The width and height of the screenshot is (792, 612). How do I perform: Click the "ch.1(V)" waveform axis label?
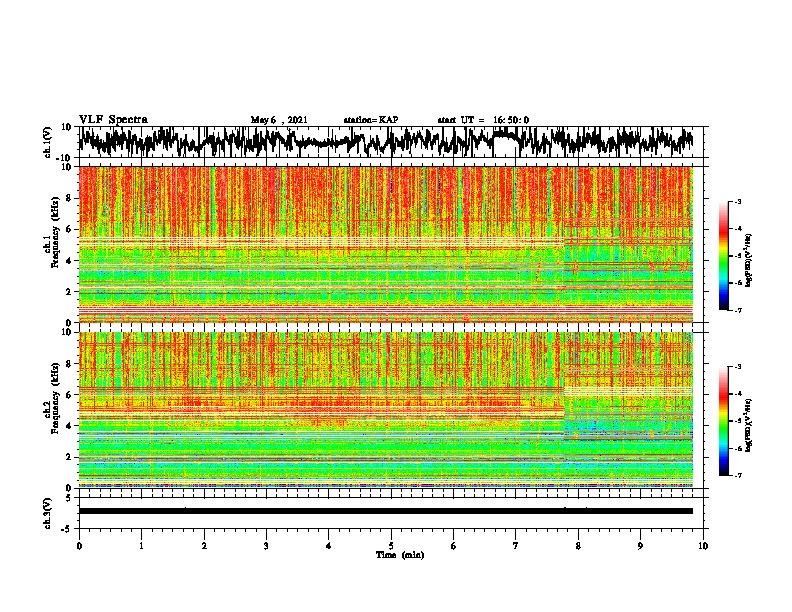48,142
